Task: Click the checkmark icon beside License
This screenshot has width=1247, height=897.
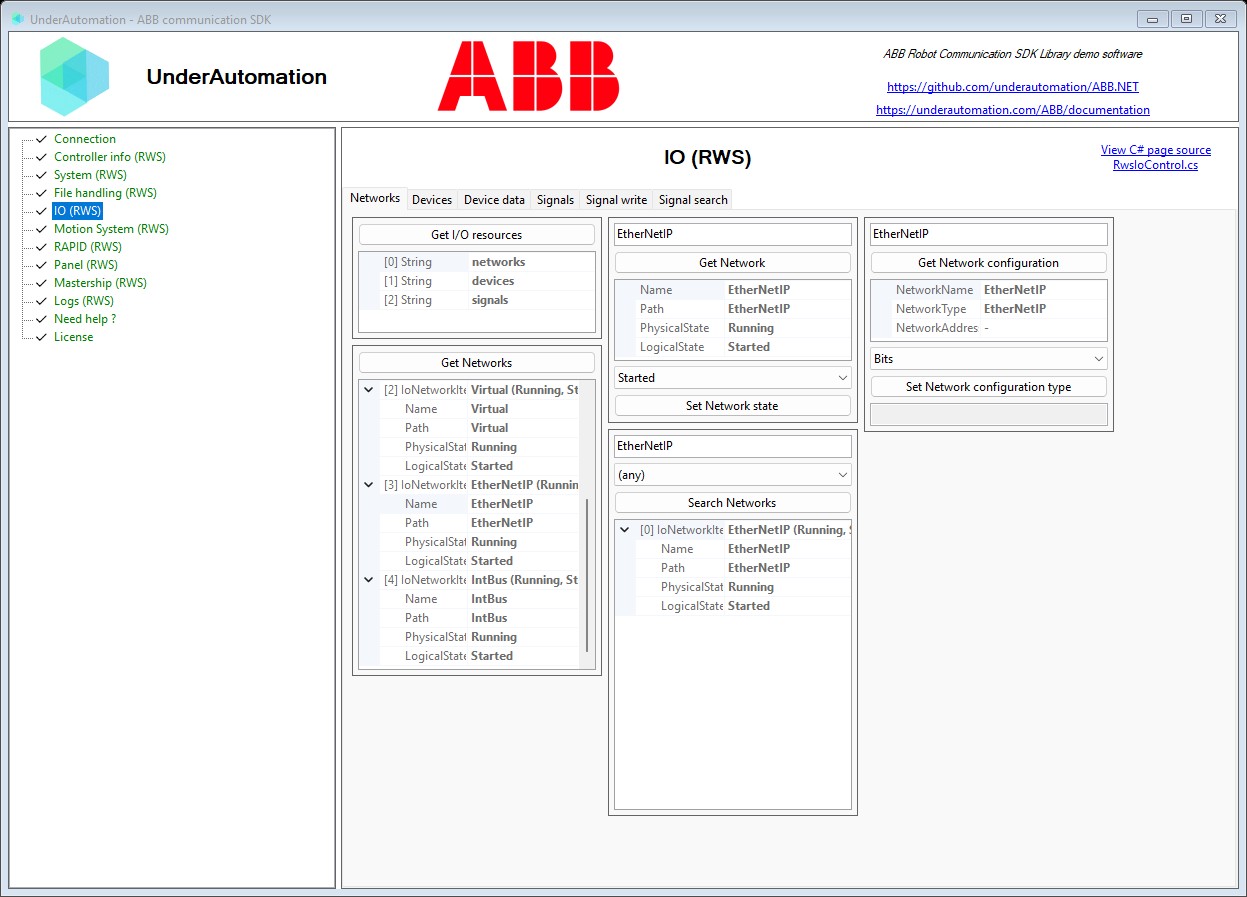Action: (41, 337)
